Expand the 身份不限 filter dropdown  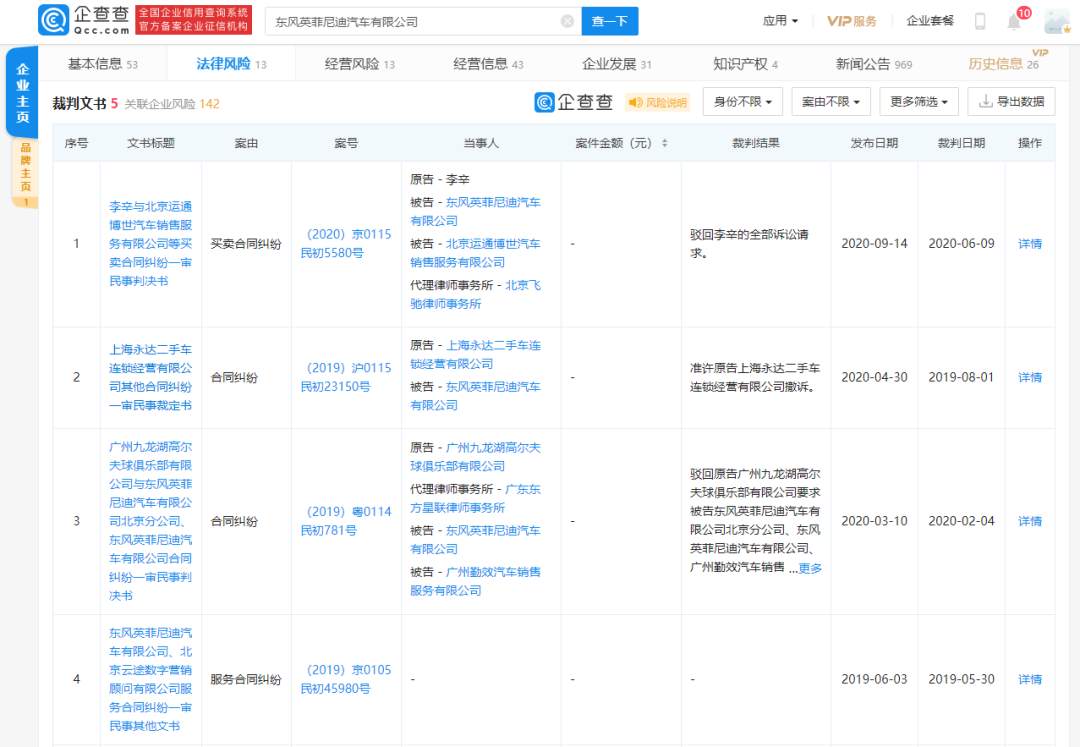742,102
